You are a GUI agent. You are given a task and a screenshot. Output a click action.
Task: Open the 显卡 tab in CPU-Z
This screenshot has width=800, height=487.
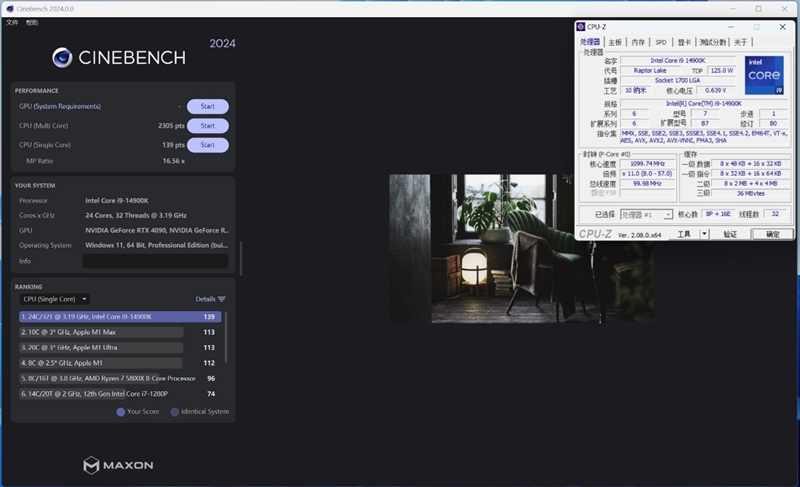click(684, 42)
